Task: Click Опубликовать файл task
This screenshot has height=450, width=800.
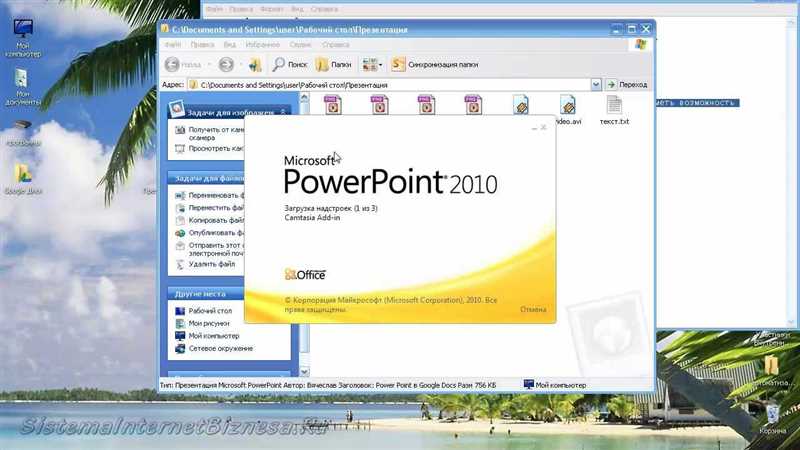Action: [x=210, y=233]
